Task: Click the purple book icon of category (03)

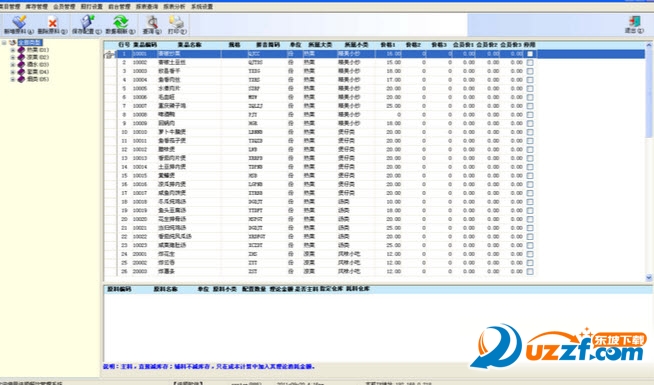Action: [x=21, y=65]
